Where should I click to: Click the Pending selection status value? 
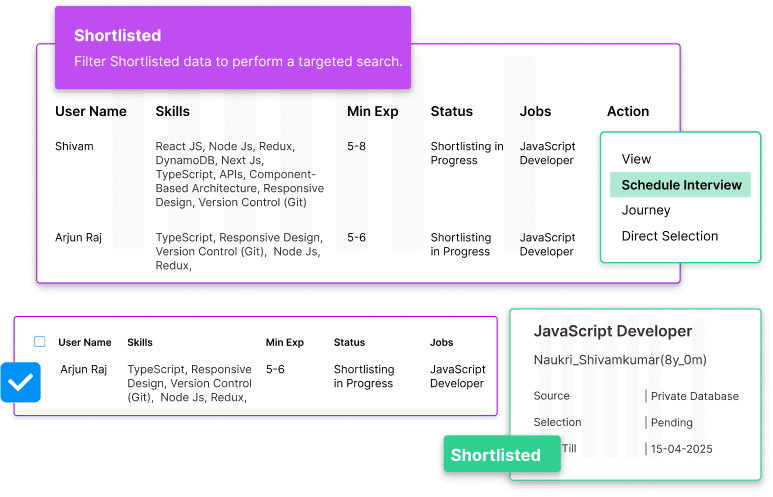pos(672,422)
